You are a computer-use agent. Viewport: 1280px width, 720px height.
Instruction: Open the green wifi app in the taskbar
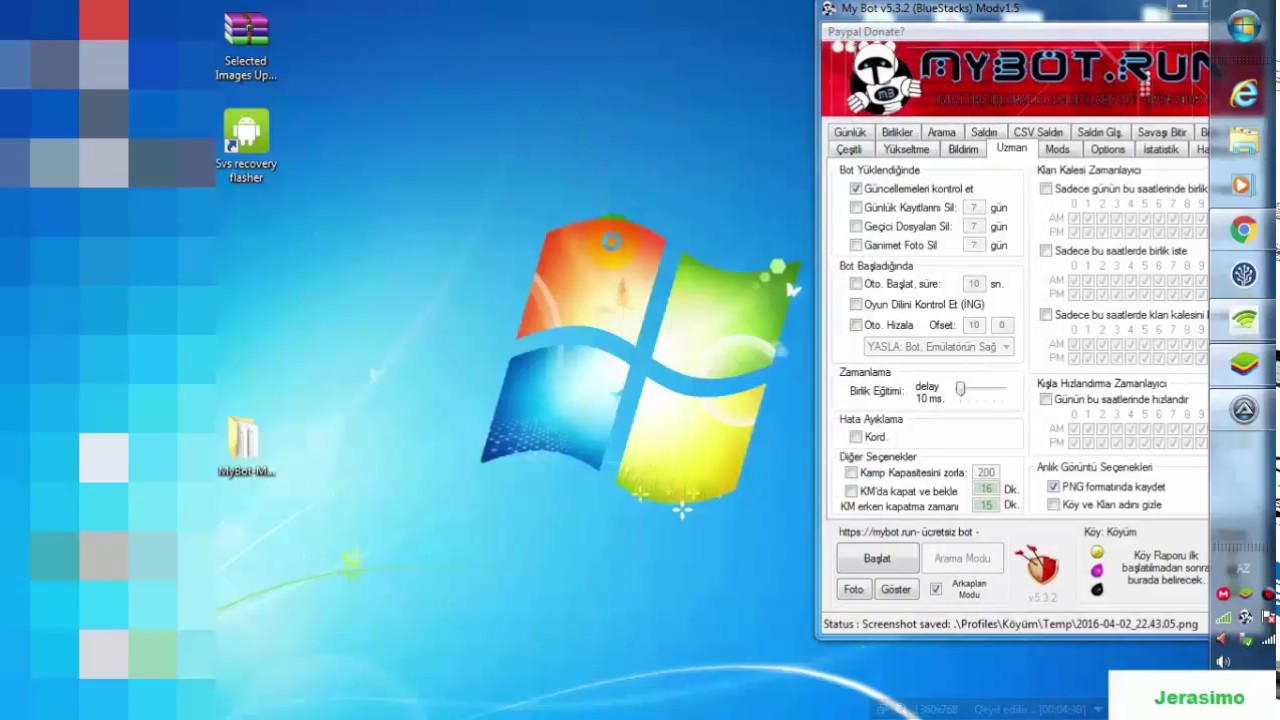[x=1244, y=320]
